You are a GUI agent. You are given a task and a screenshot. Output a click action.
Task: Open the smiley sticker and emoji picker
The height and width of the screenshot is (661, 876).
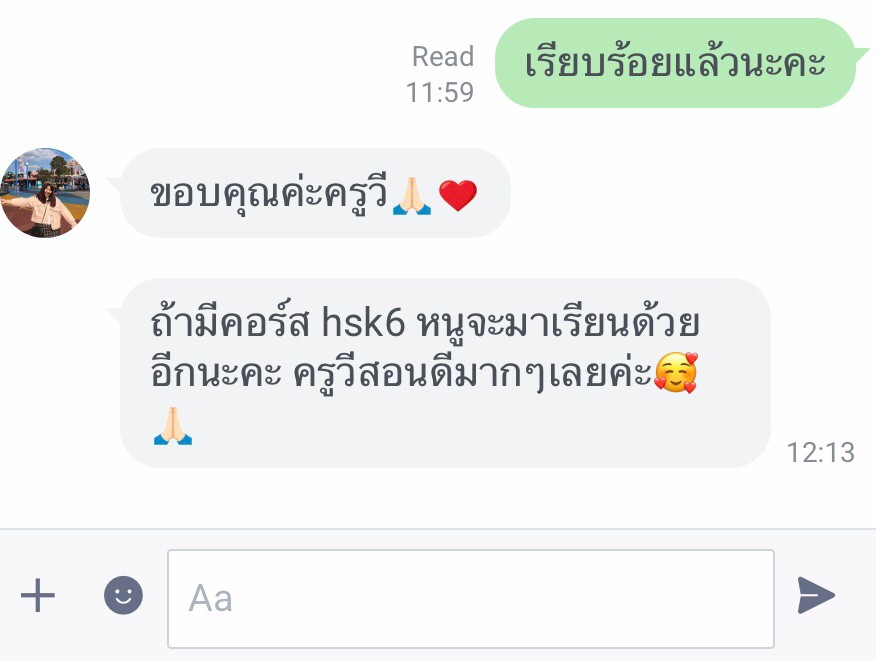pyautogui.click(x=123, y=595)
